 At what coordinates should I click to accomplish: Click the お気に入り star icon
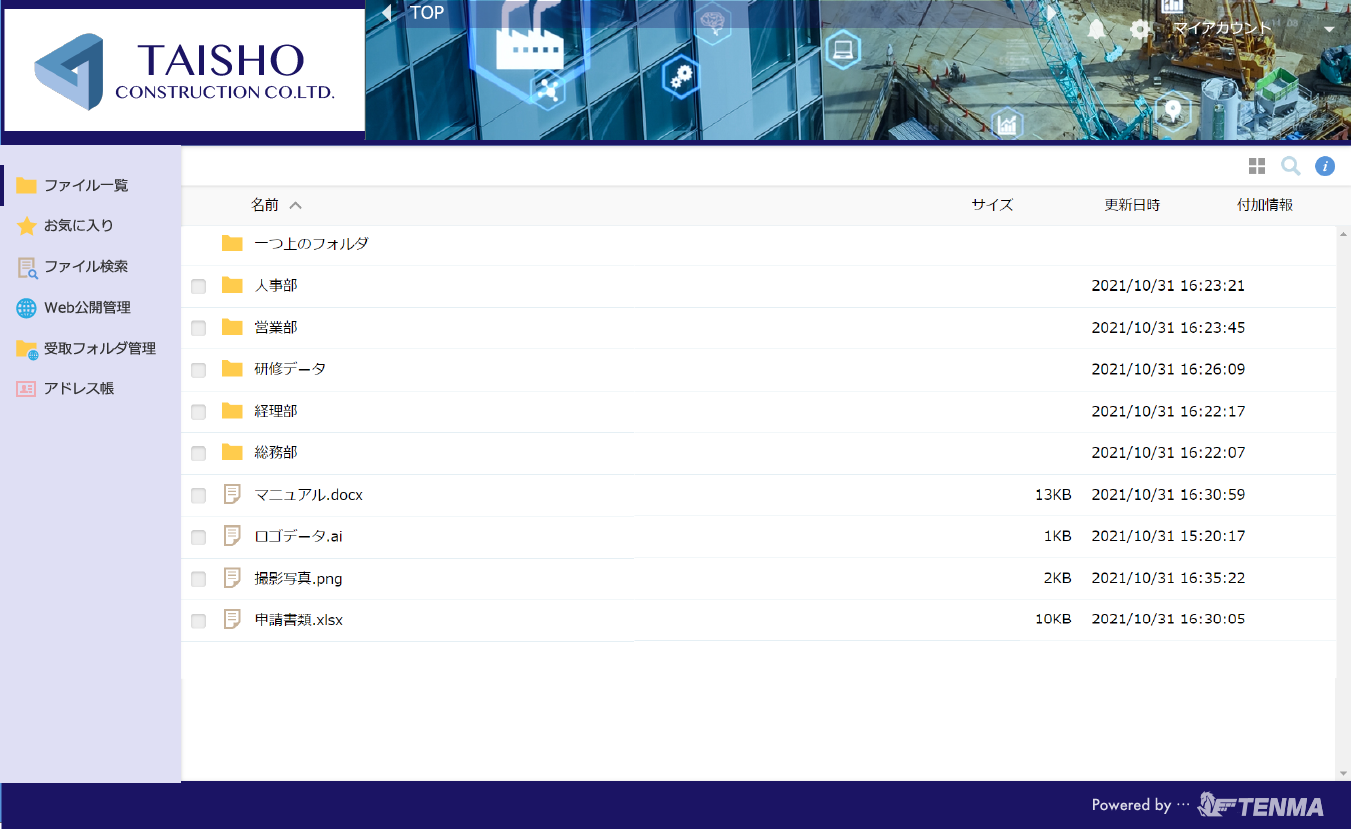(26, 226)
